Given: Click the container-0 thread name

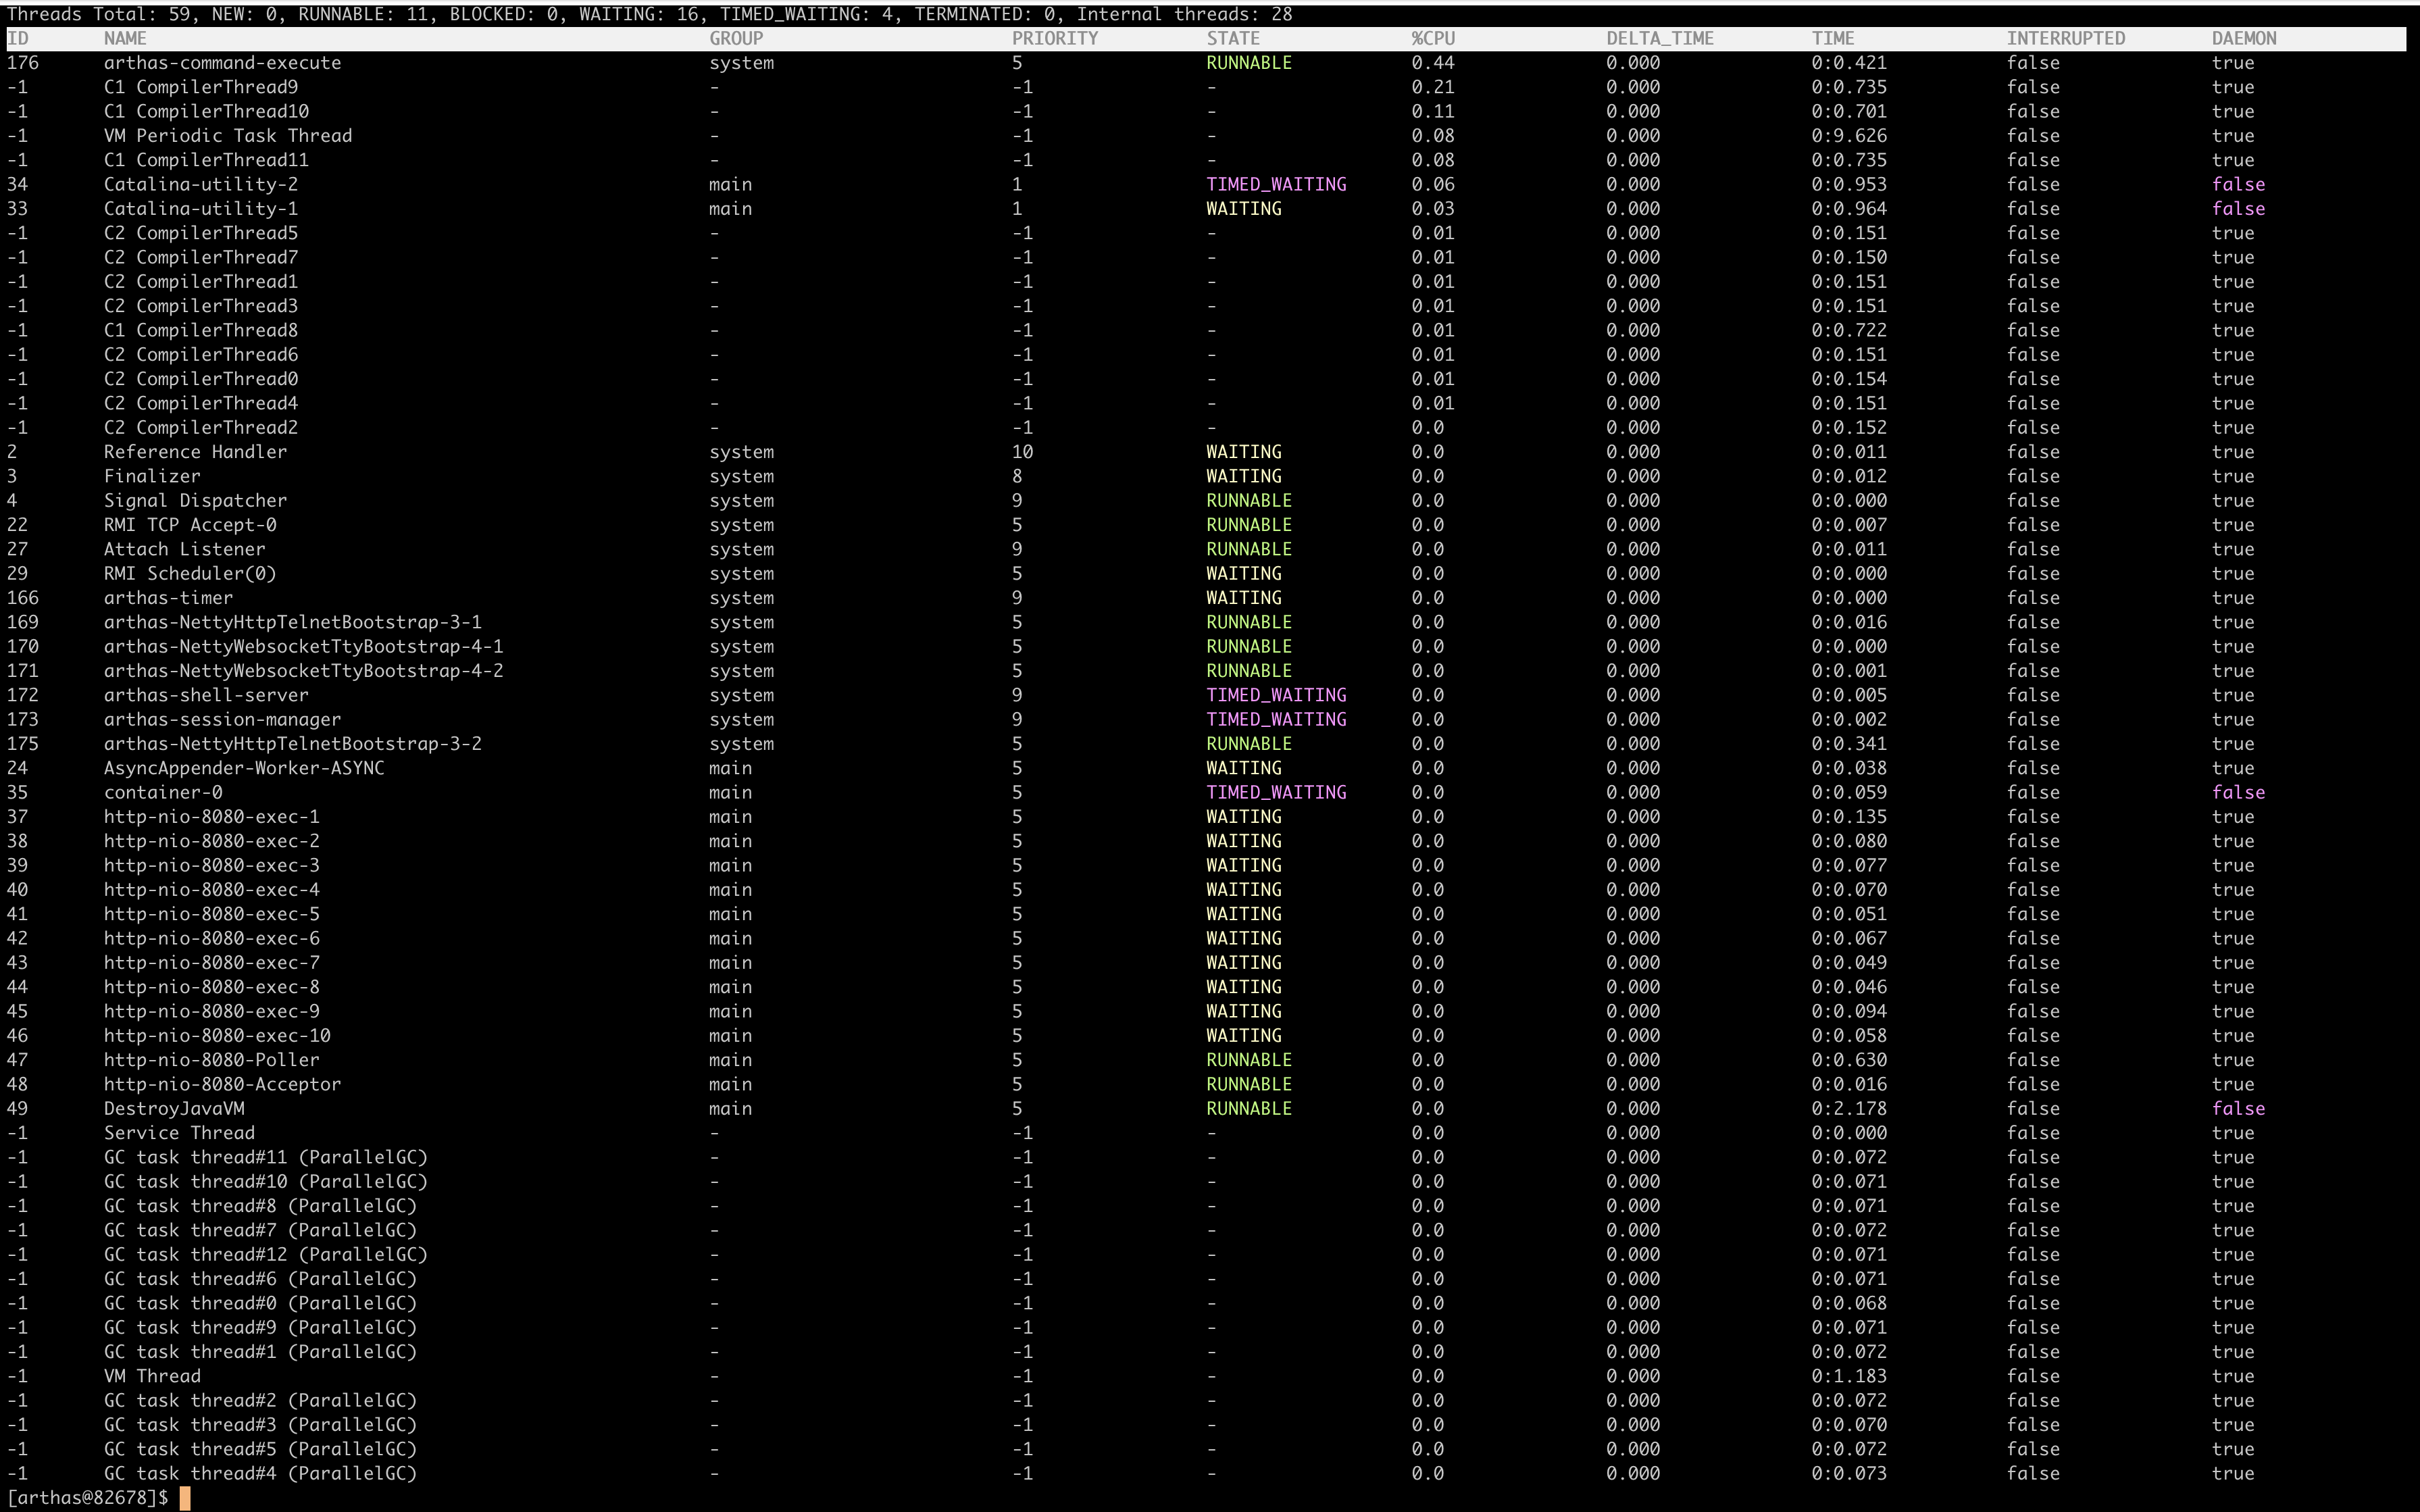Looking at the screenshot, I should [x=163, y=792].
